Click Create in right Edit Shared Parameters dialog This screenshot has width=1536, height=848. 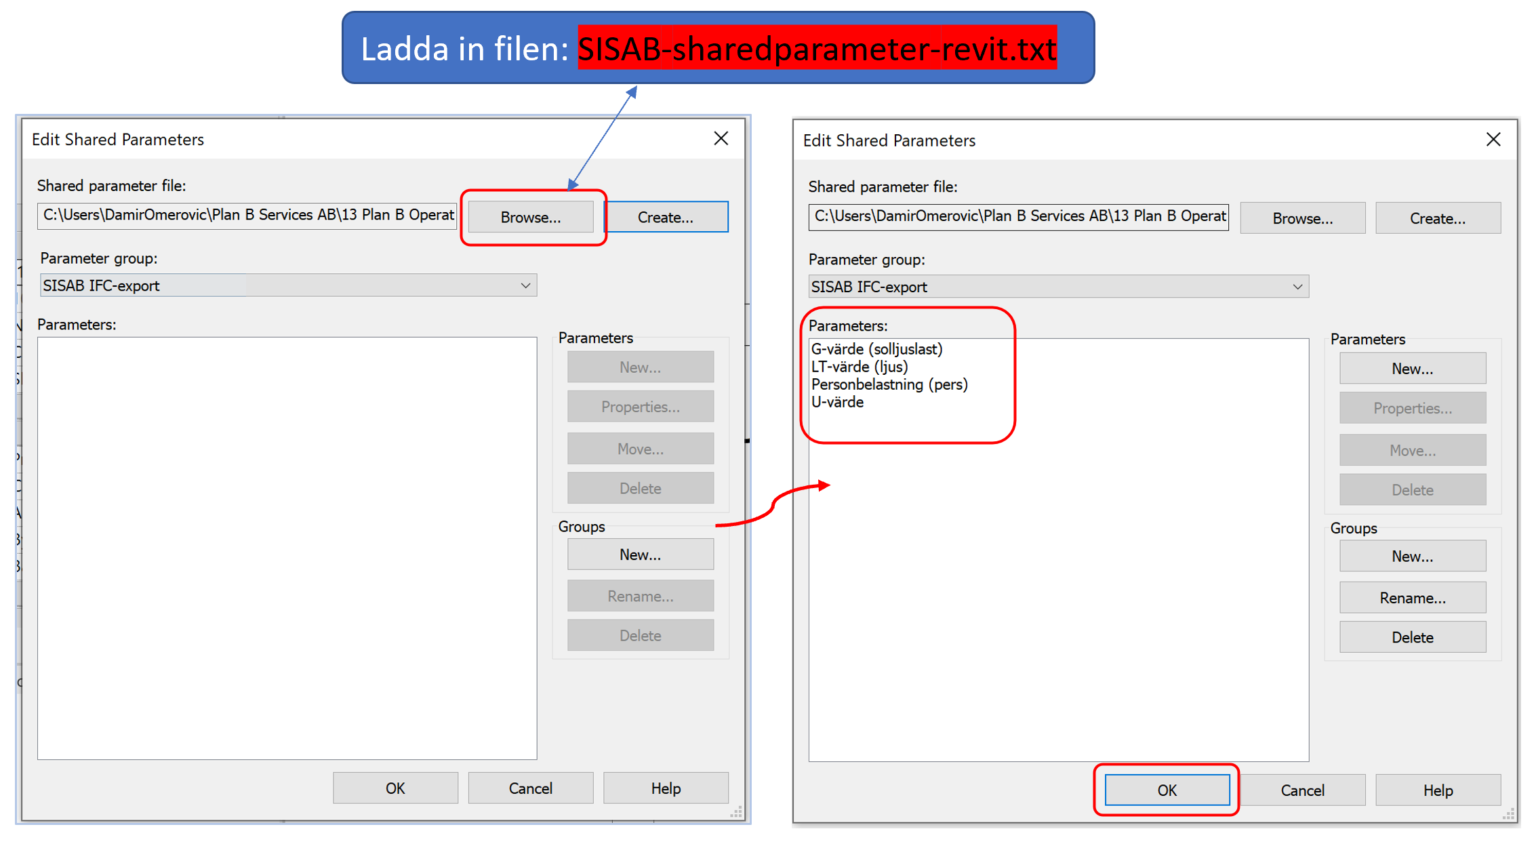point(1438,218)
